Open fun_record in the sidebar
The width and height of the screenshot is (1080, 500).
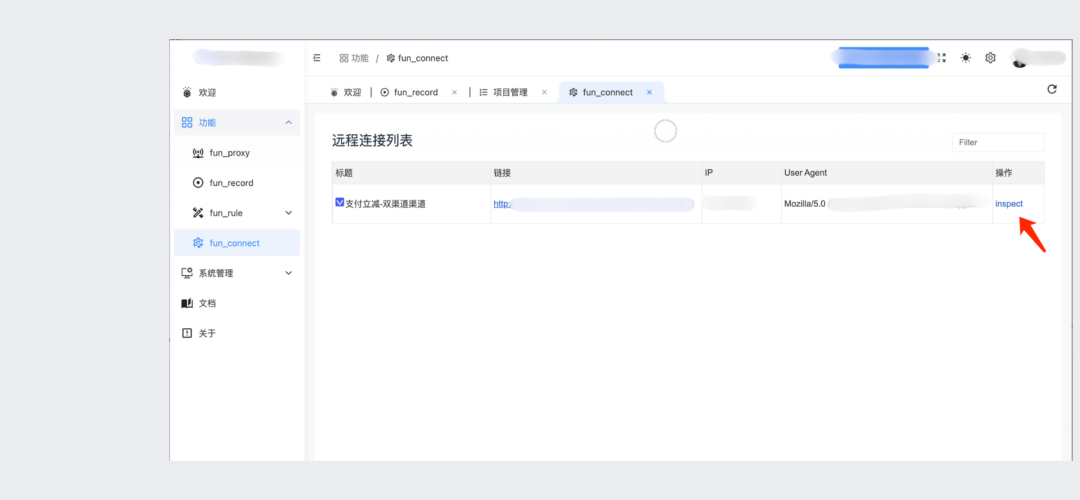tap(231, 183)
